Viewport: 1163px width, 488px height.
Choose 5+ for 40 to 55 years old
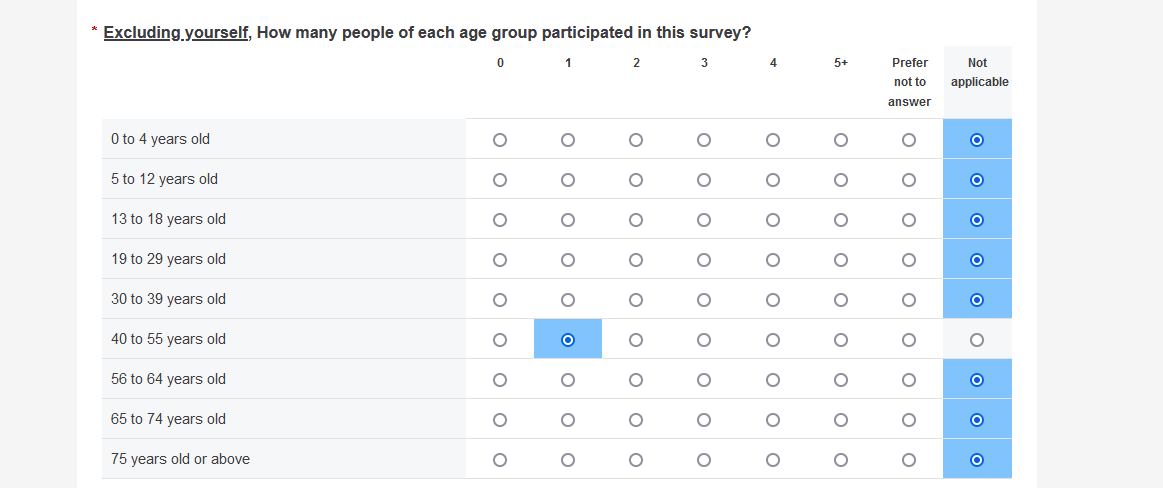841,340
